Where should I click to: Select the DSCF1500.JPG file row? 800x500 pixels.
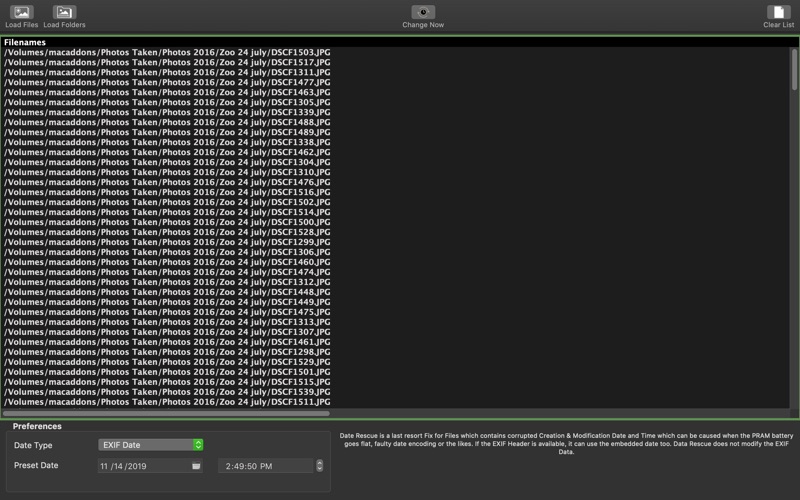396,222
